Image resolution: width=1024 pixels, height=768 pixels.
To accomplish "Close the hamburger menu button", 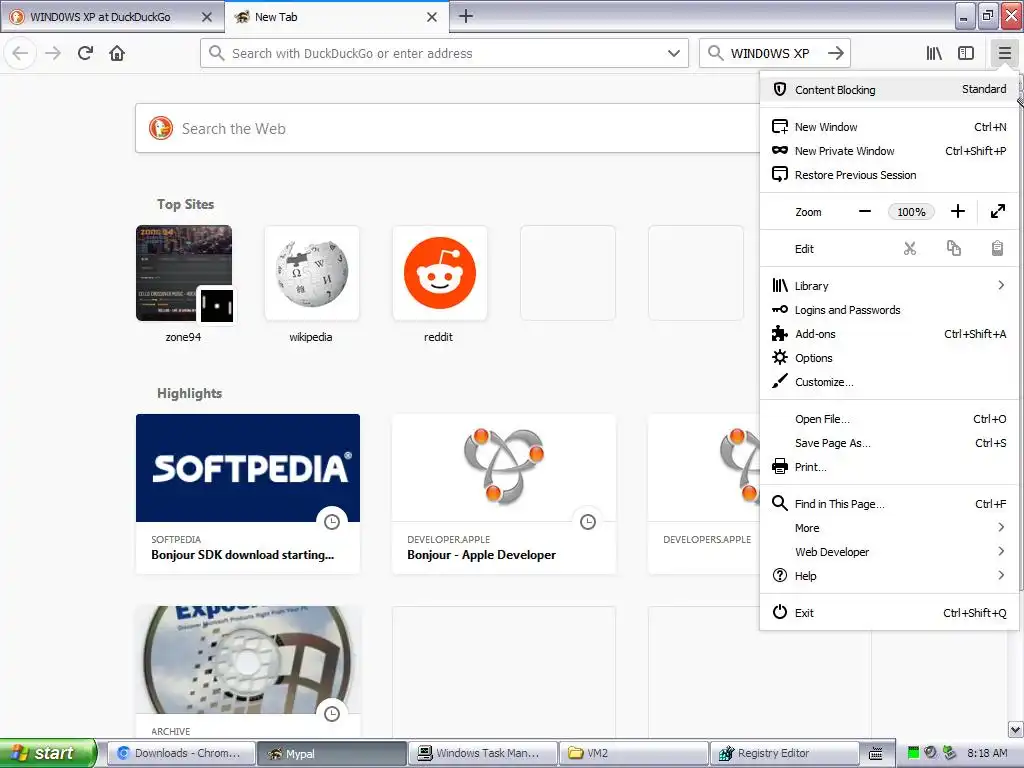I will point(1004,53).
